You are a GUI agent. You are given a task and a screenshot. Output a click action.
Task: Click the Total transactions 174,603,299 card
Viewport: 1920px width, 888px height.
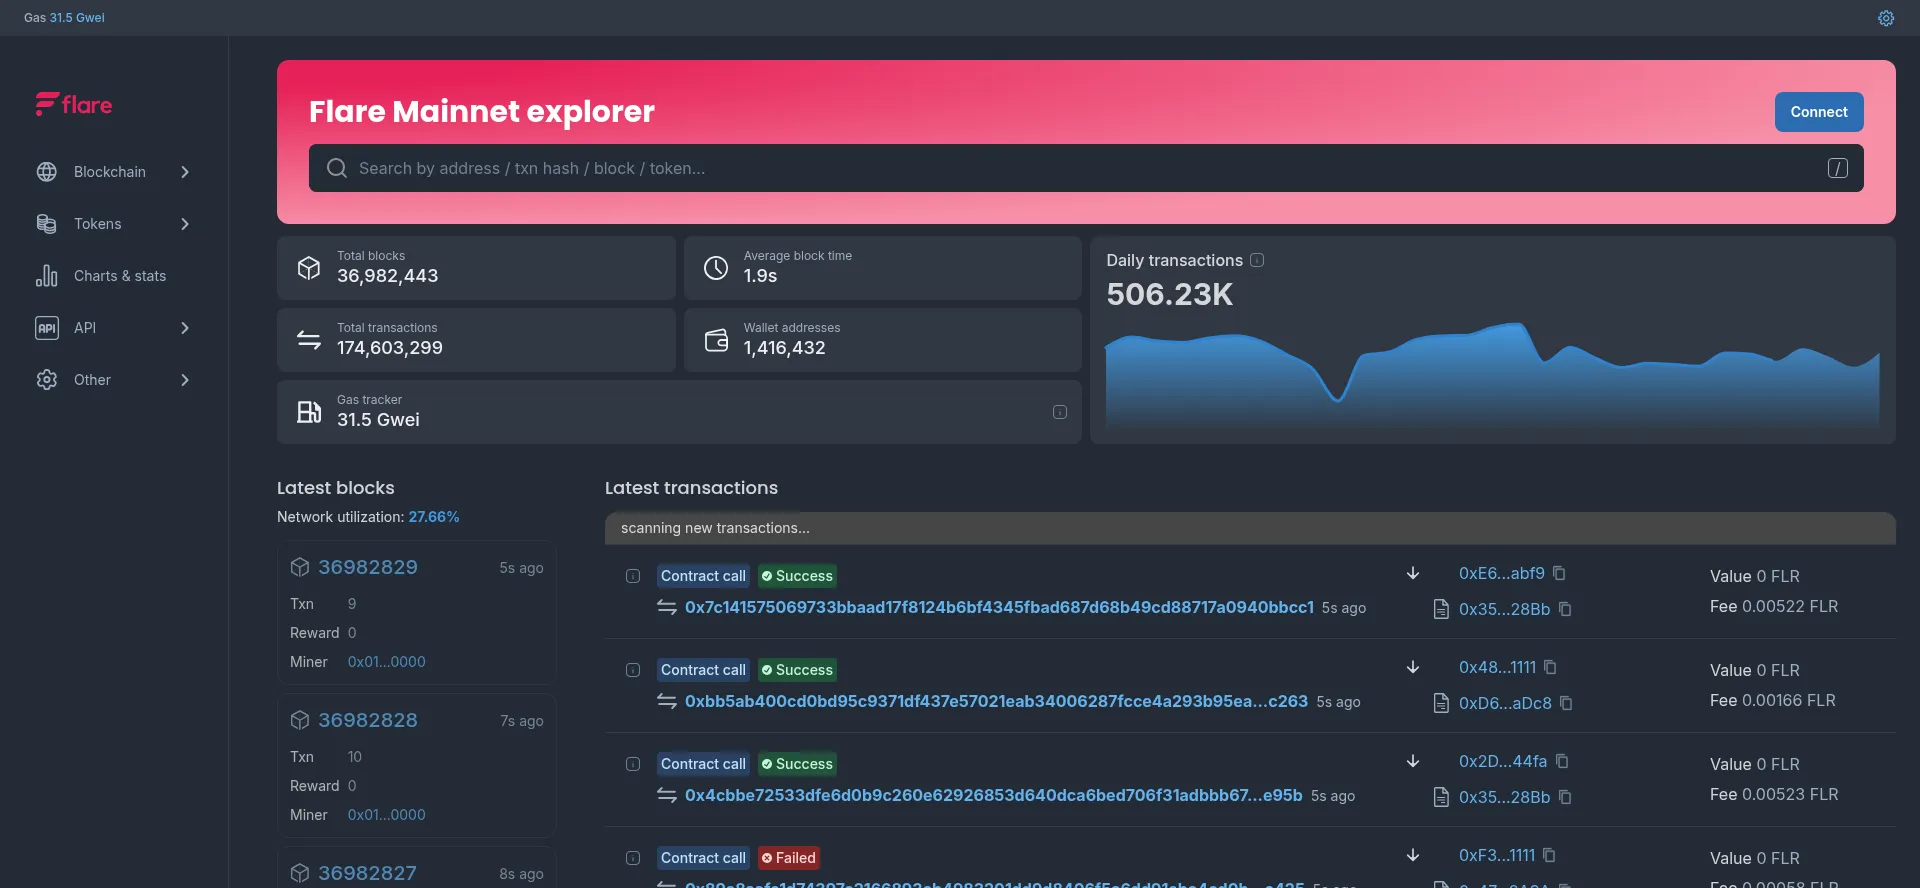tap(476, 340)
